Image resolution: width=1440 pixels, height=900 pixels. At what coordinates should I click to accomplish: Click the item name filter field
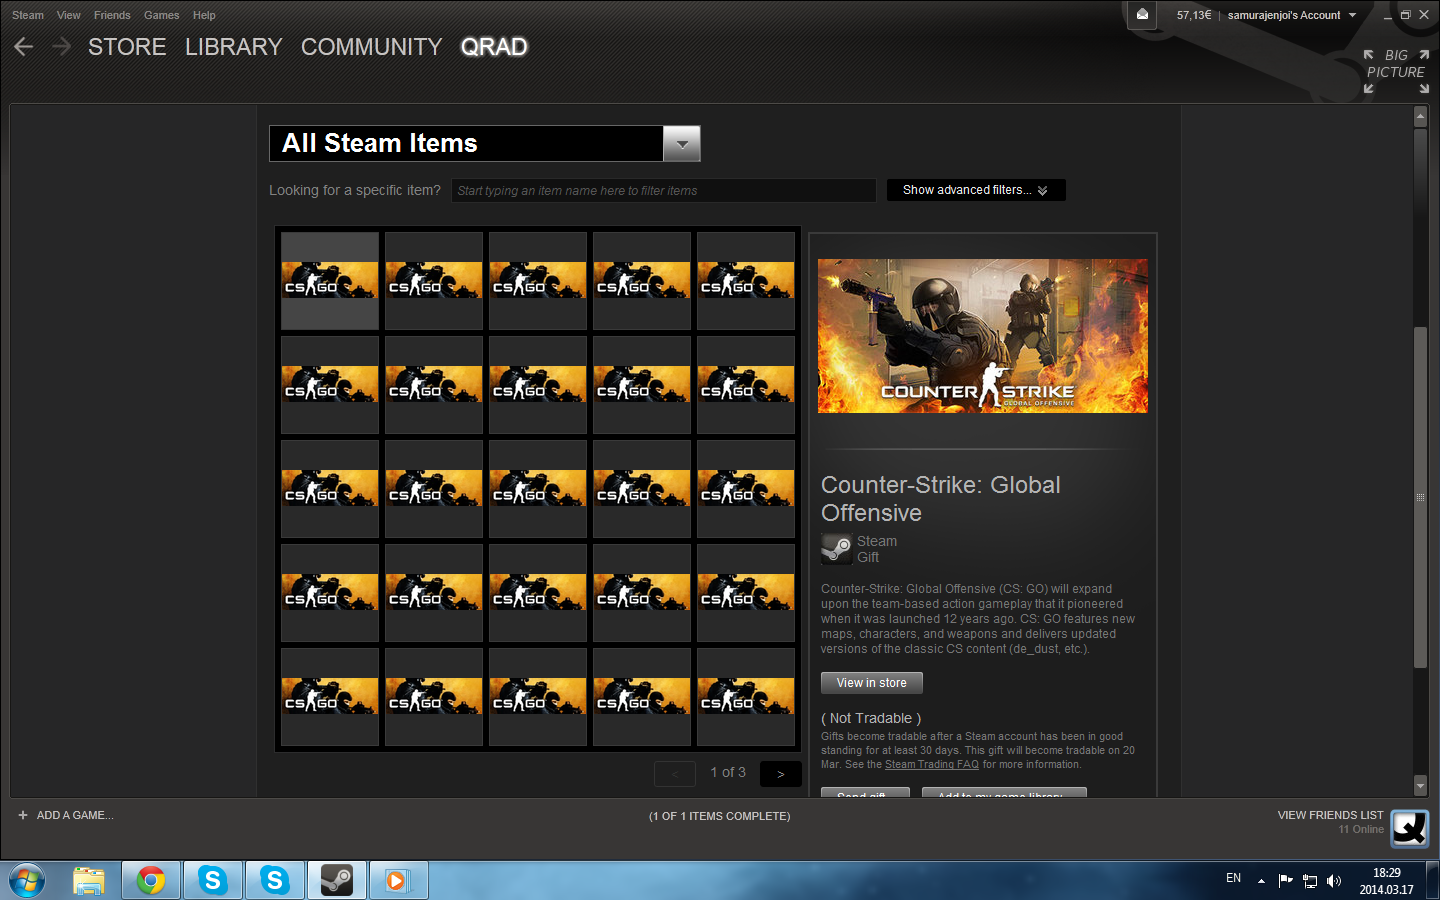tap(664, 190)
